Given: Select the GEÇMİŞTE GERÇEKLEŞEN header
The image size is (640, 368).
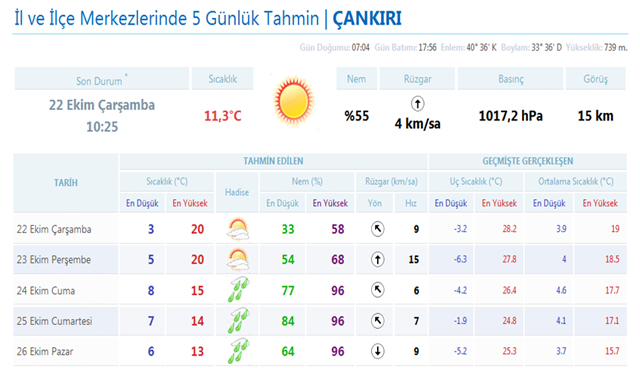Looking at the screenshot, I should (x=528, y=161).
